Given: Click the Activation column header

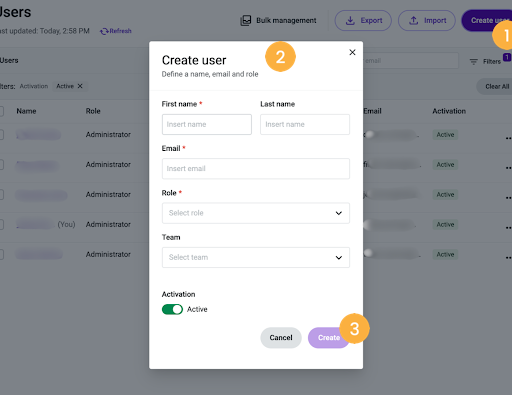Looking at the screenshot, I should click(449, 111).
